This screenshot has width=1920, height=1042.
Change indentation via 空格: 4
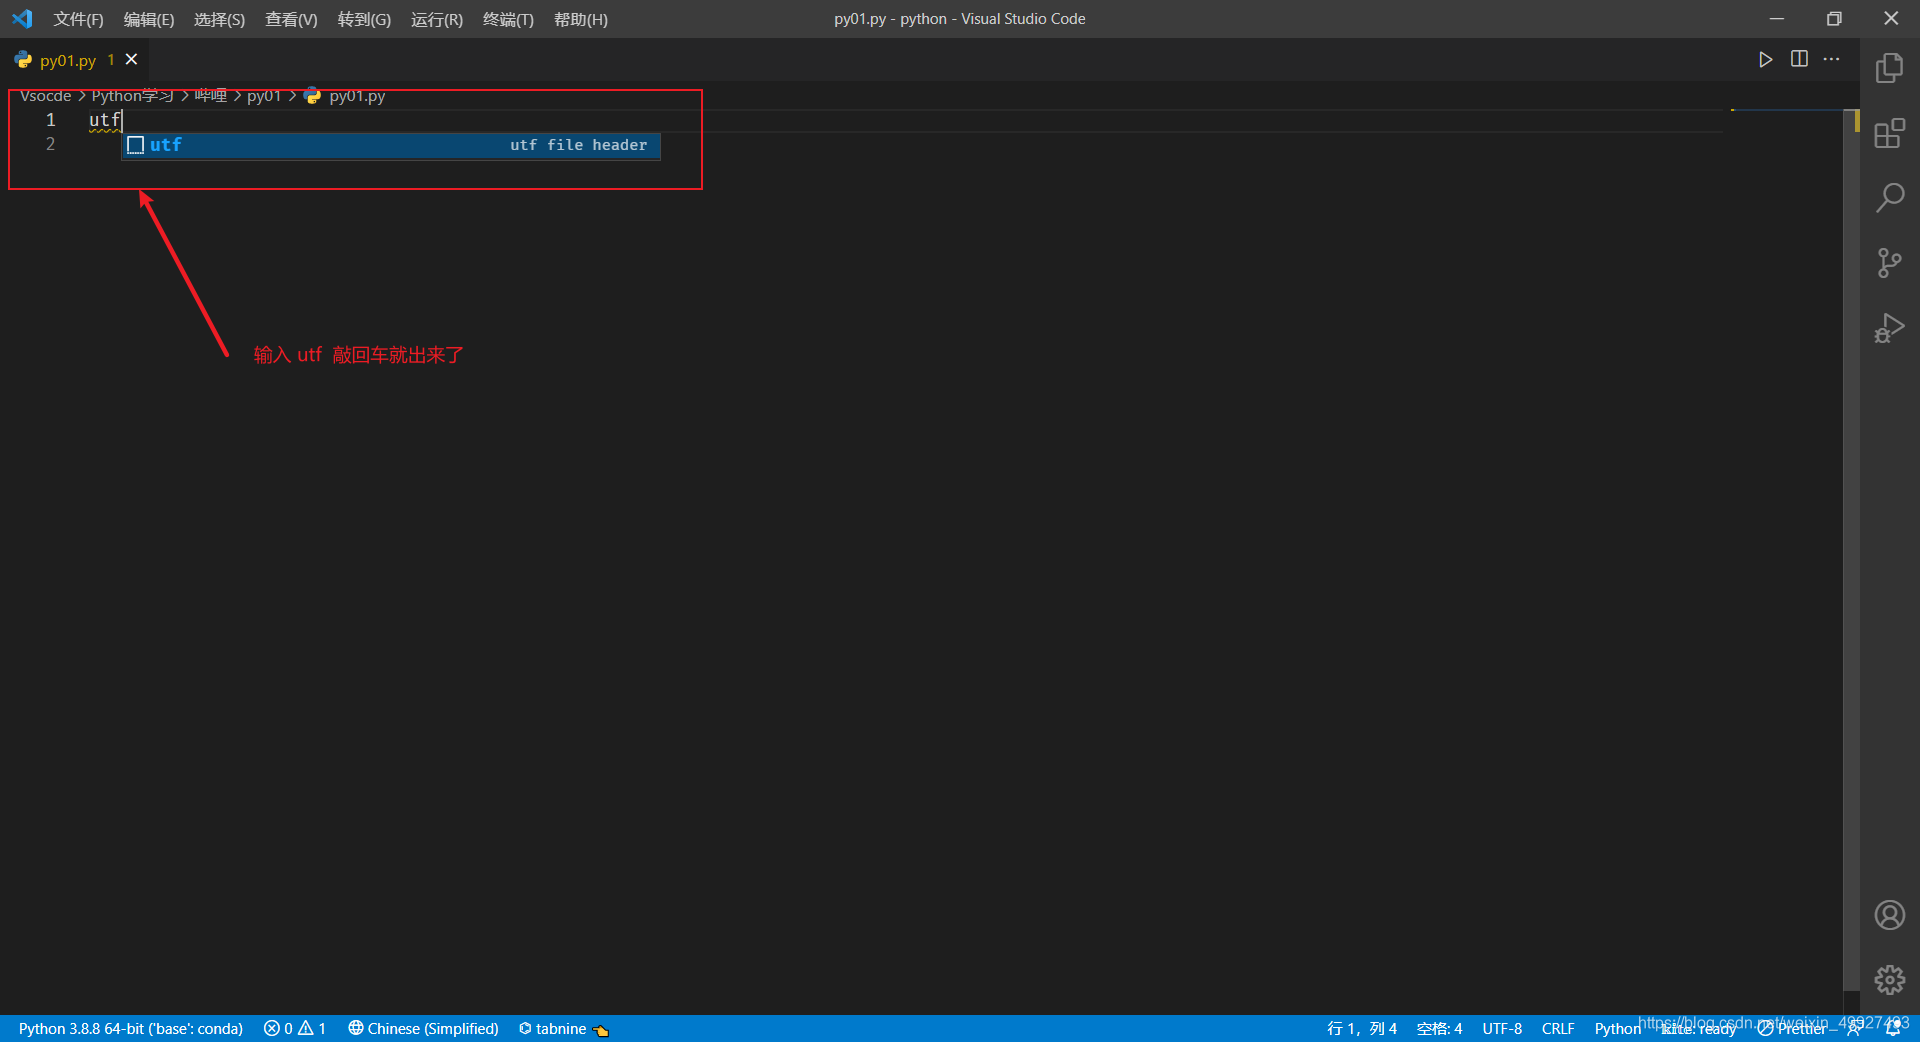coord(1439,1029)
